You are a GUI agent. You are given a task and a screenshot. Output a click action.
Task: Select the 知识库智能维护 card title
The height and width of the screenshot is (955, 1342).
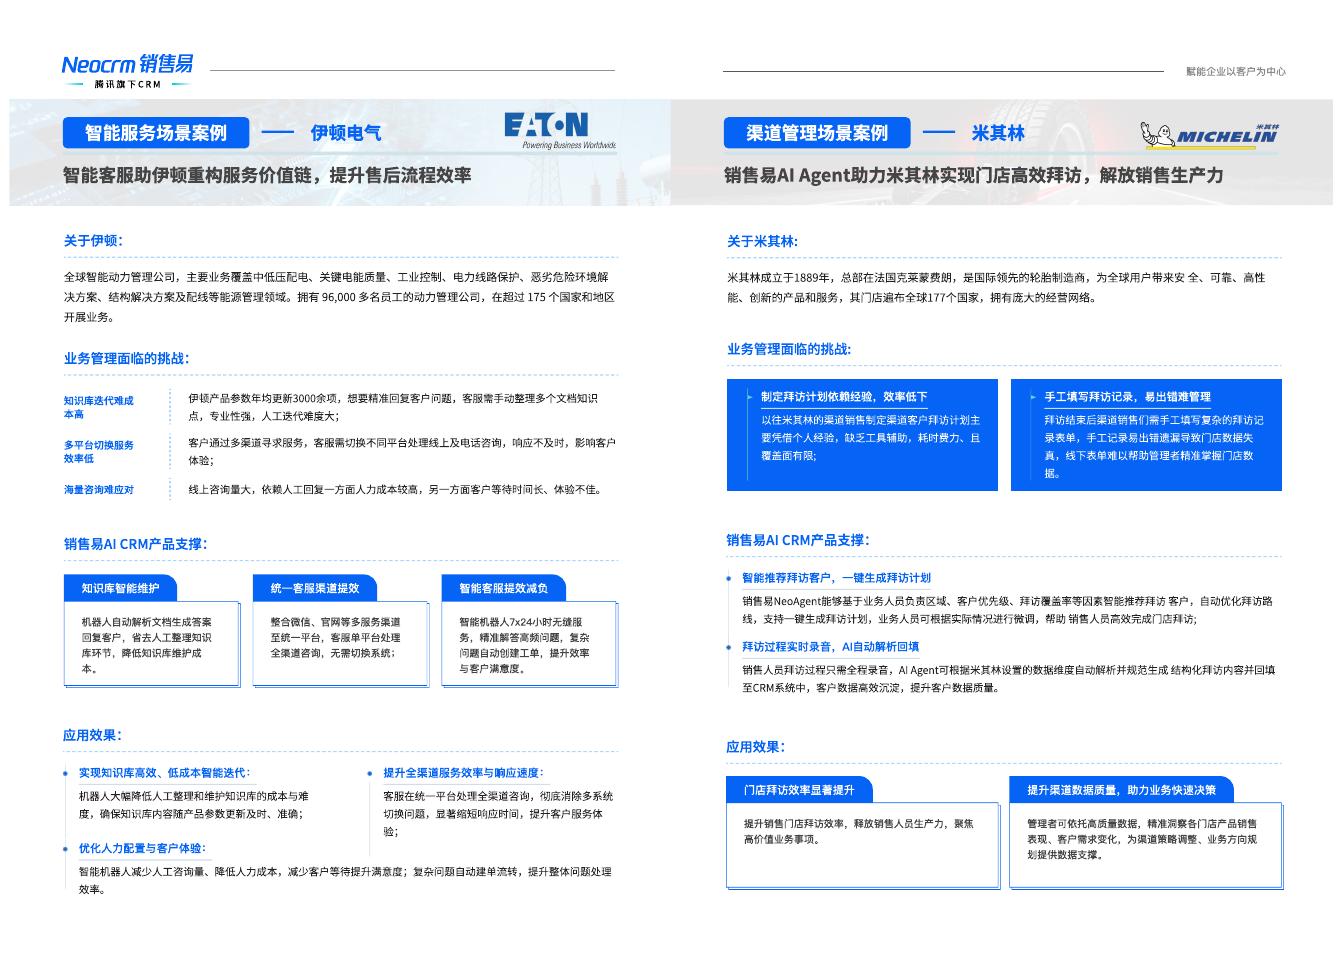(x=120, y=588)
